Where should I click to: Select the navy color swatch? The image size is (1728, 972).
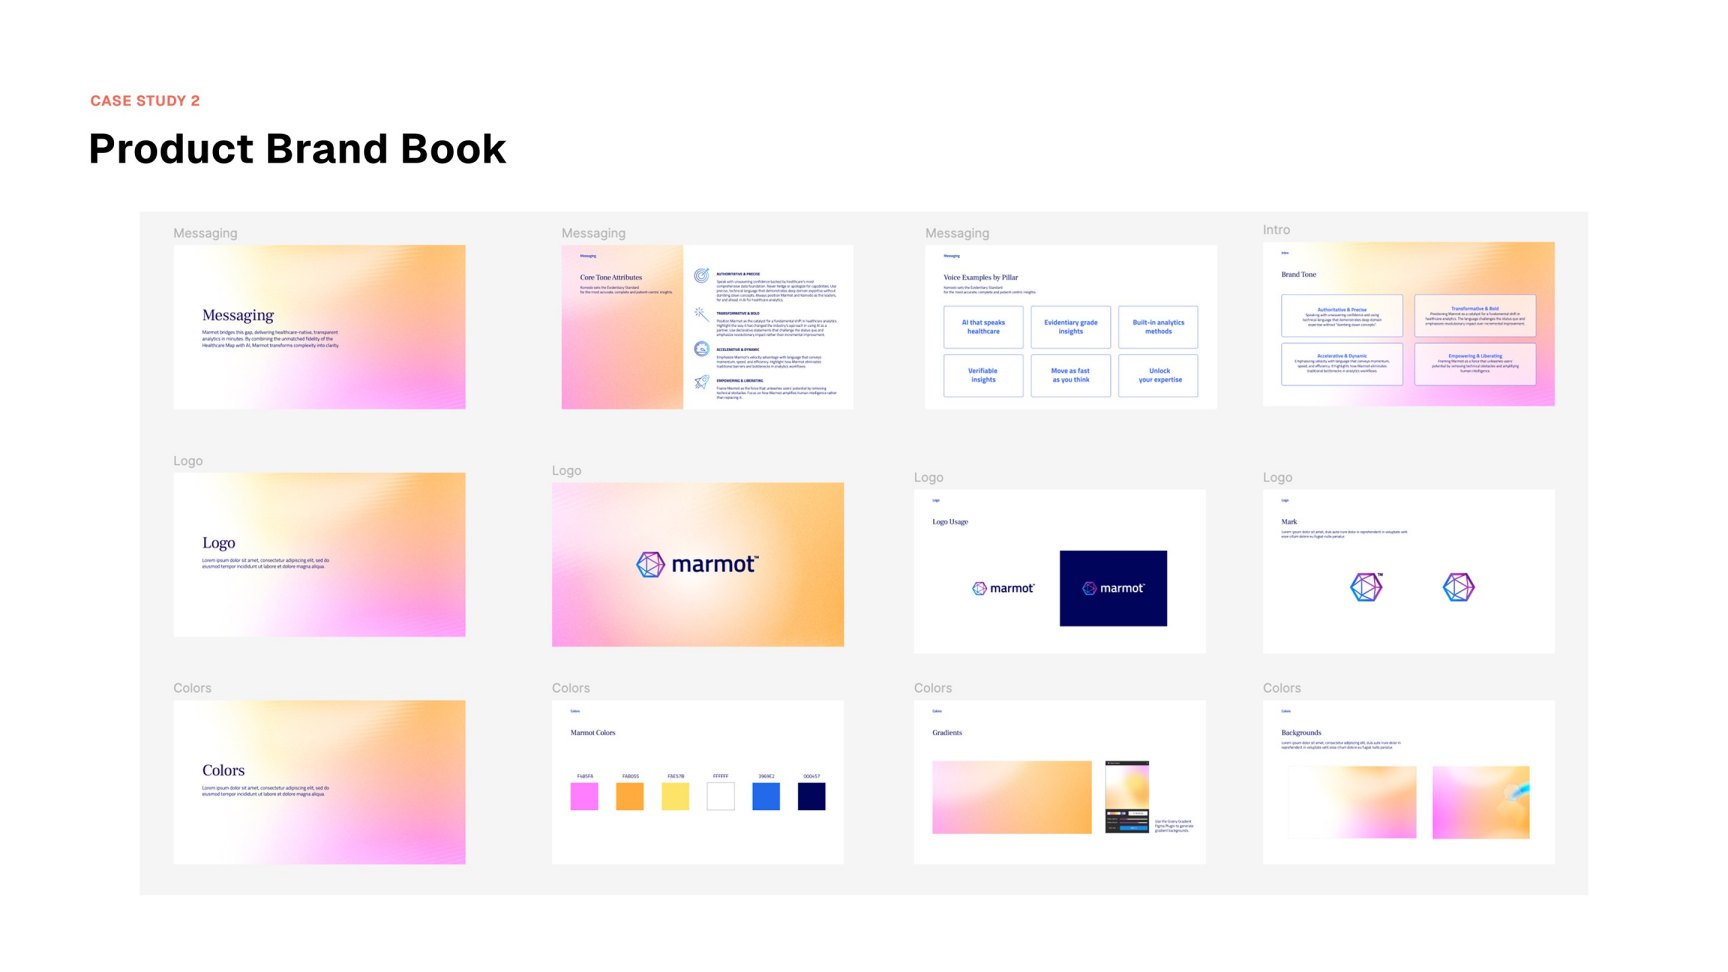tap(812, 796)
